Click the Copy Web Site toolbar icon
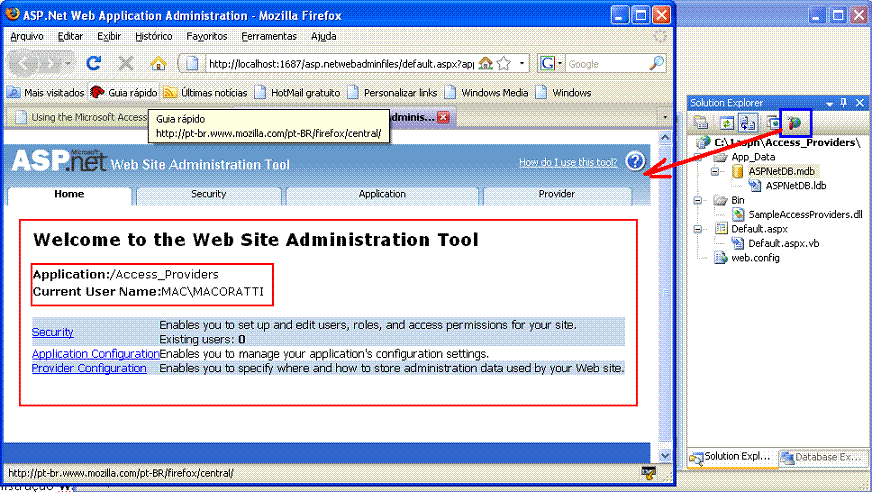 point(772,123)
